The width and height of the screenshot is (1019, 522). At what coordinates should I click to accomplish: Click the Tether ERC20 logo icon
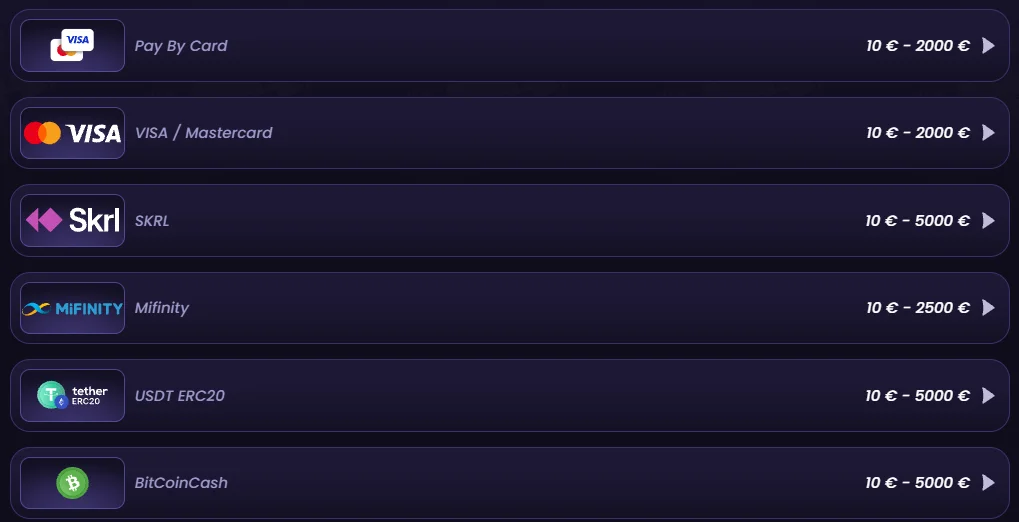click(x=72, y=395)
